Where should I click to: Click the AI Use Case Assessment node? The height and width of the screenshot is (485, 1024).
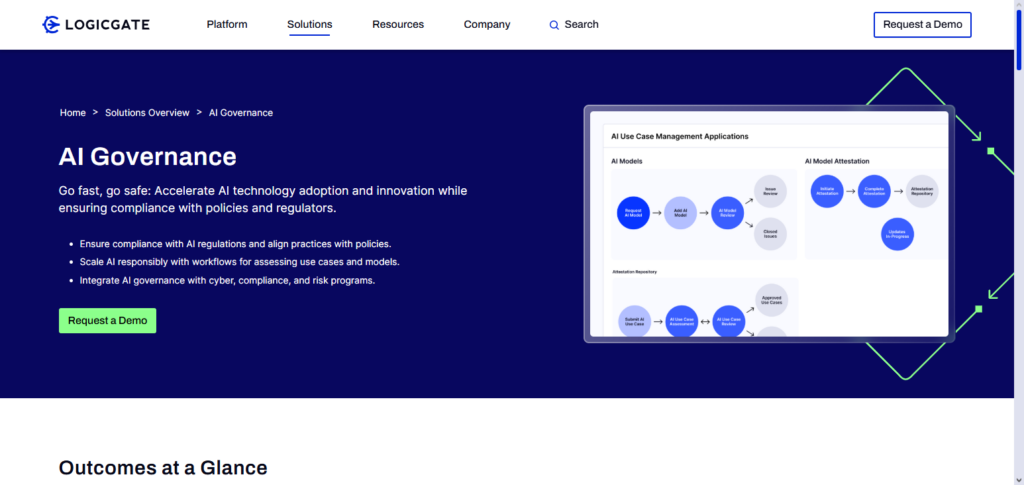point(682,321)
